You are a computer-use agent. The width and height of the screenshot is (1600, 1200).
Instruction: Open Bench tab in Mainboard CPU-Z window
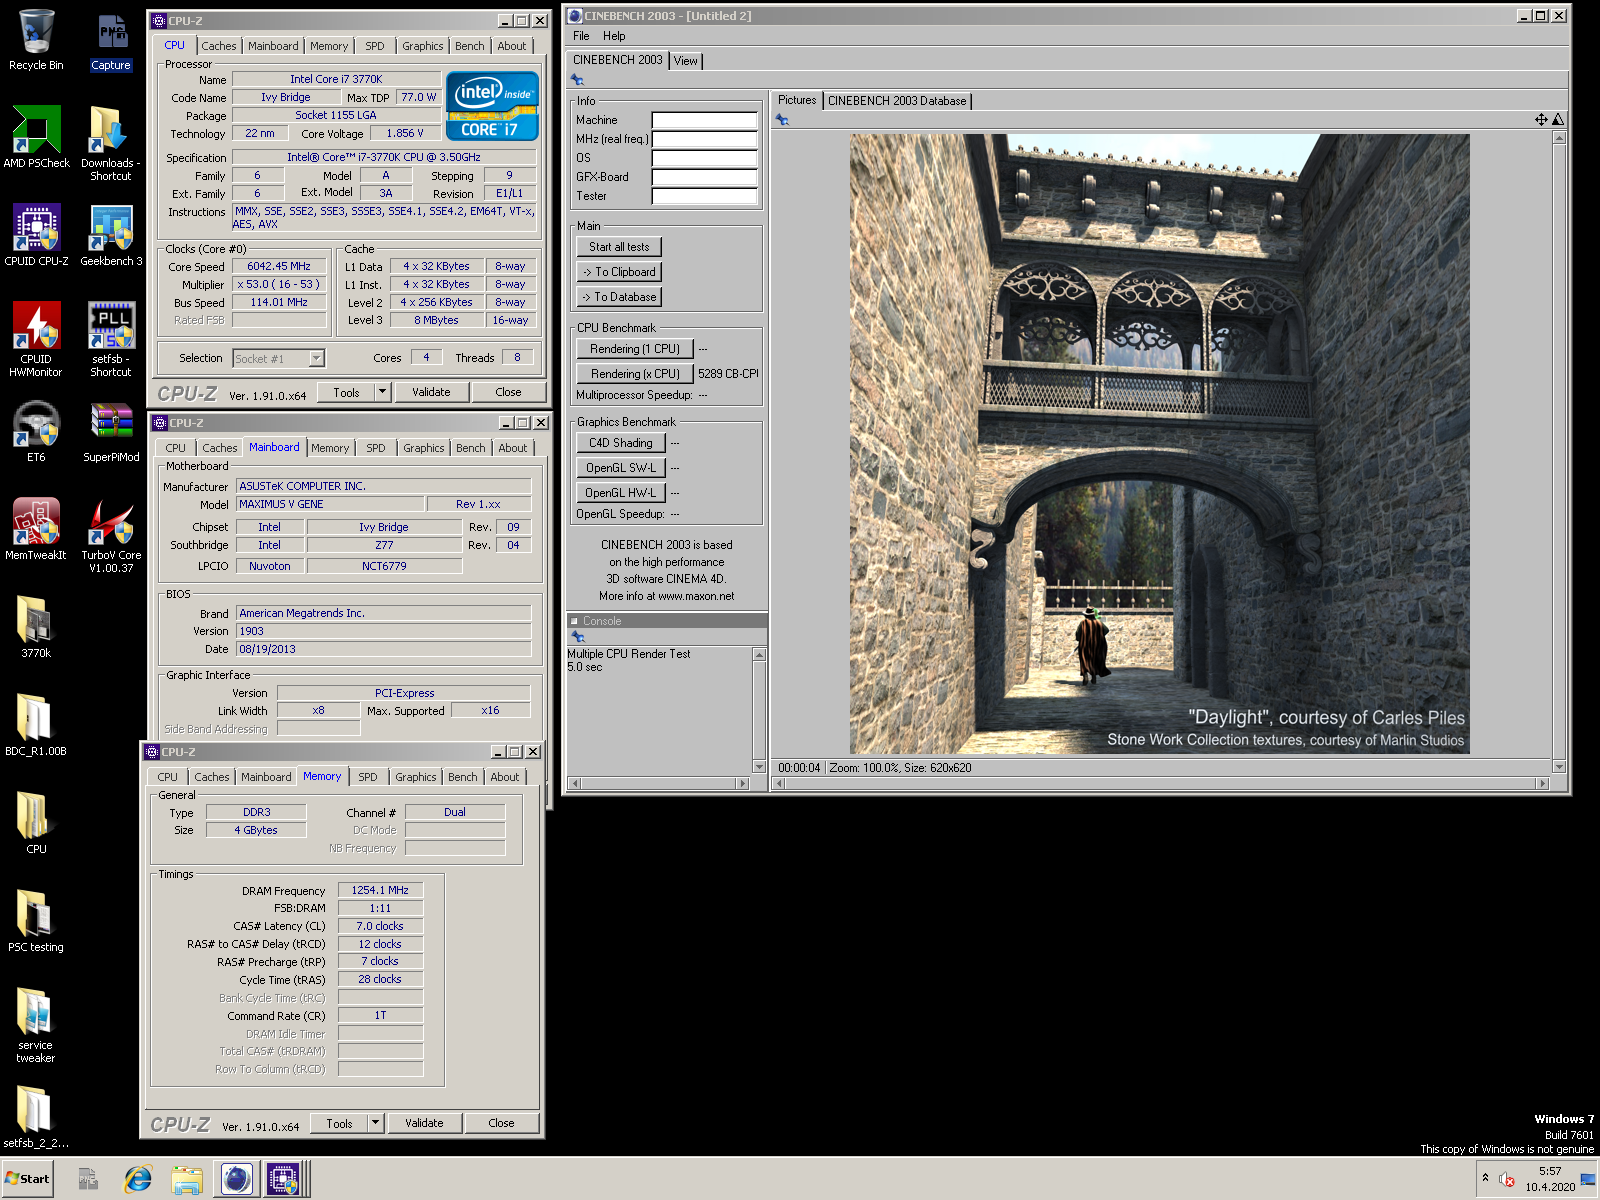tap(470, 448)
